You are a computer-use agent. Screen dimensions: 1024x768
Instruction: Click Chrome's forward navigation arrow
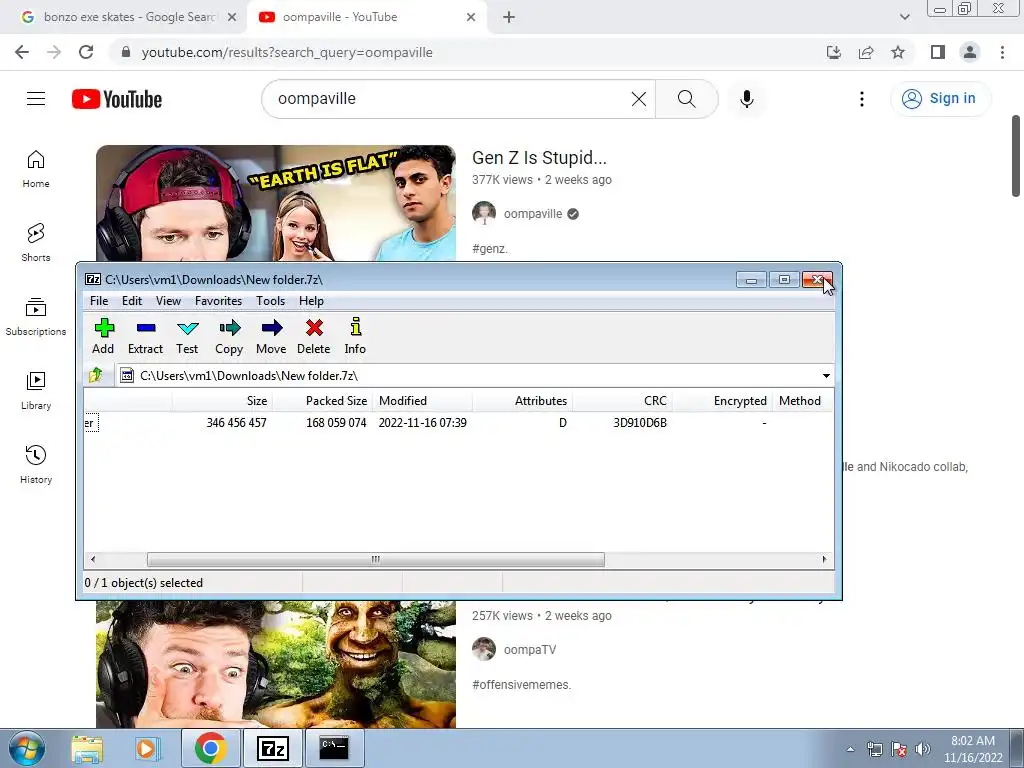54,52
